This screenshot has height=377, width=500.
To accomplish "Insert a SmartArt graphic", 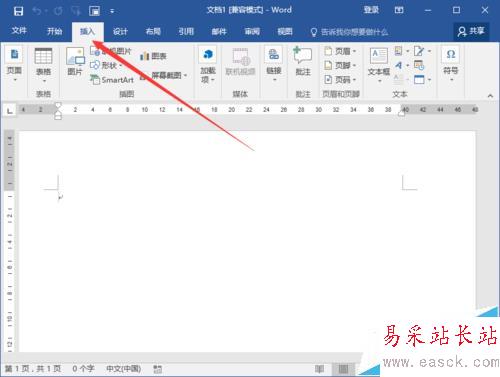I will pos(112,80).
